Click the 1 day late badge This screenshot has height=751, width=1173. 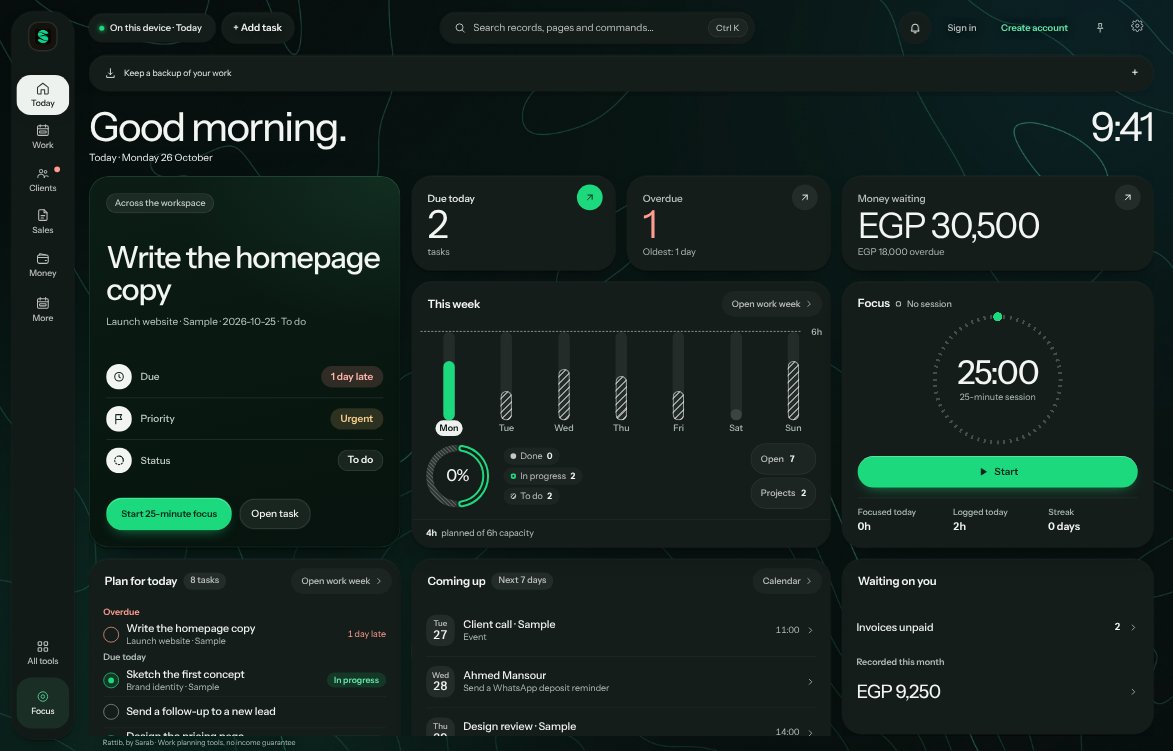[352, 376]
